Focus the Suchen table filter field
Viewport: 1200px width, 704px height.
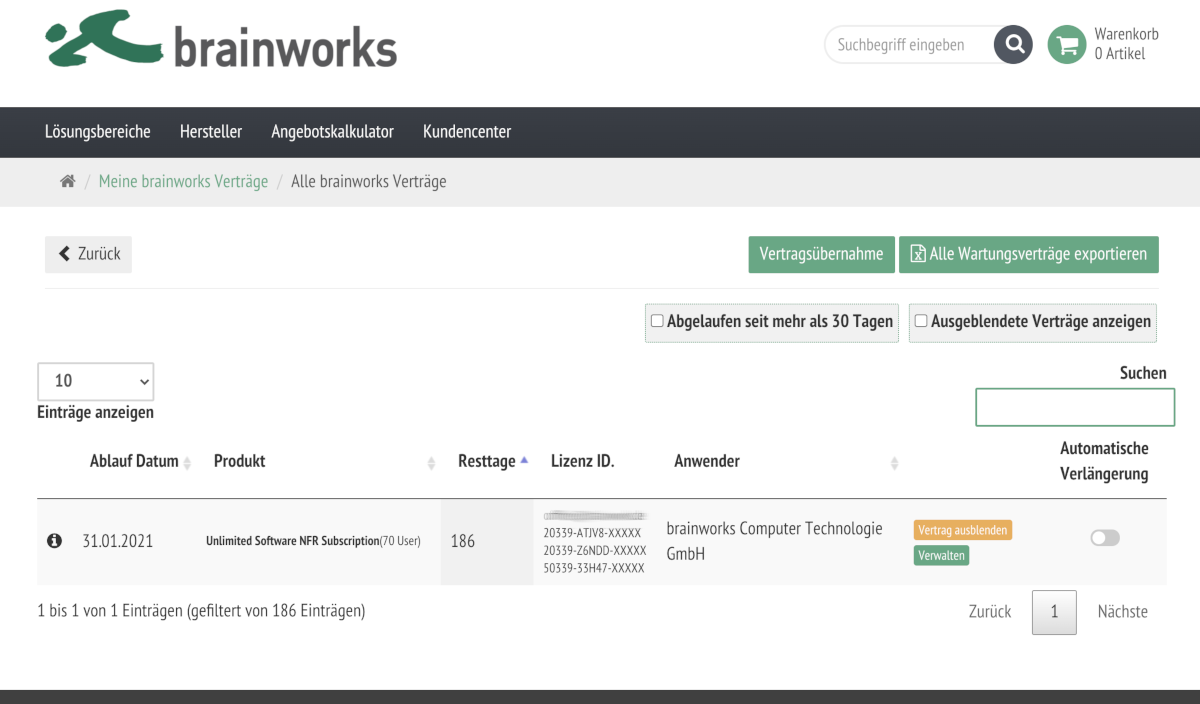(x=1075, y=407)
